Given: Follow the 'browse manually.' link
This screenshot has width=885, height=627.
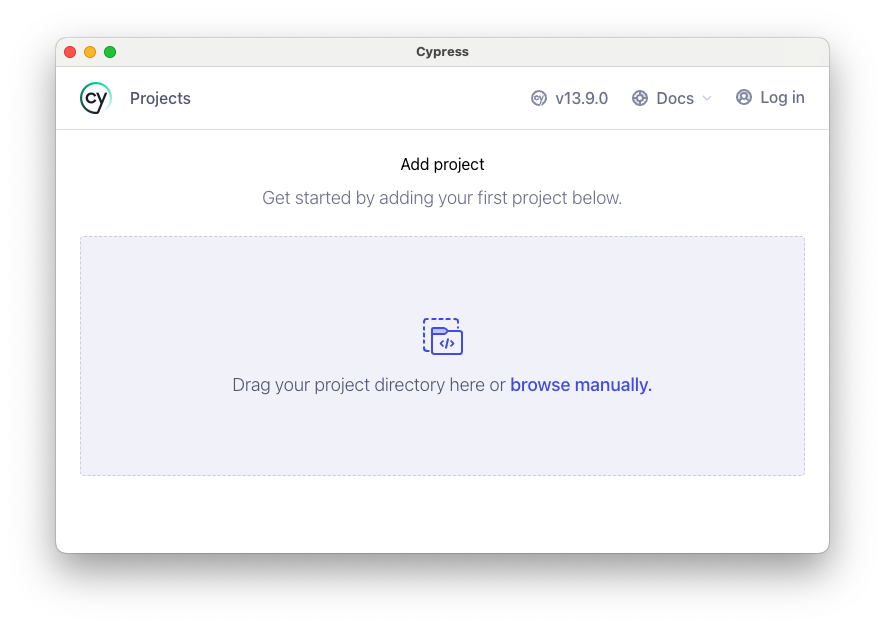Looking at the screenshot, I should [x=581, y=385].
